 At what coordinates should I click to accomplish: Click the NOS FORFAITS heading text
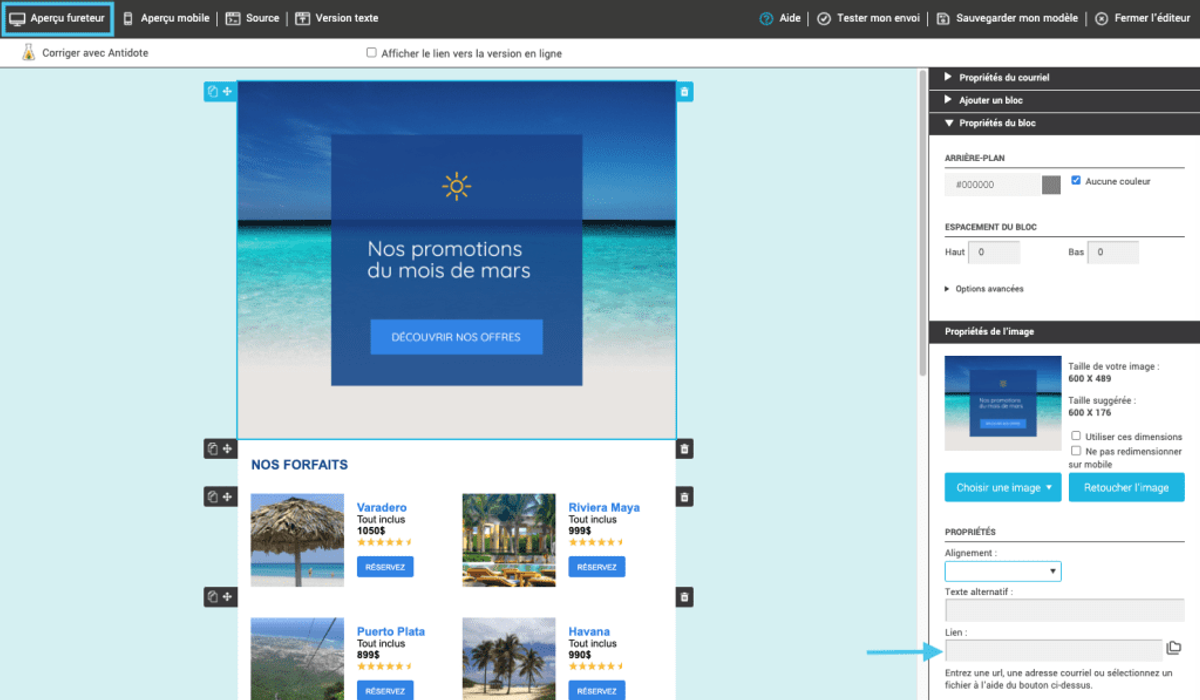(x=300, y=465)
